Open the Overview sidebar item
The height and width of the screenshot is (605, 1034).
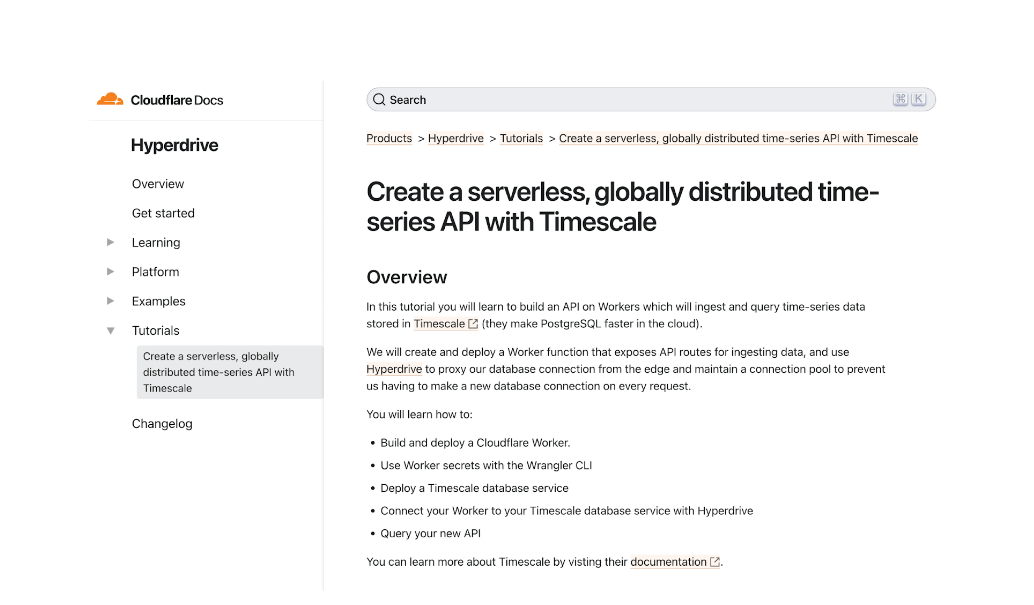click(x=158, y=184)
